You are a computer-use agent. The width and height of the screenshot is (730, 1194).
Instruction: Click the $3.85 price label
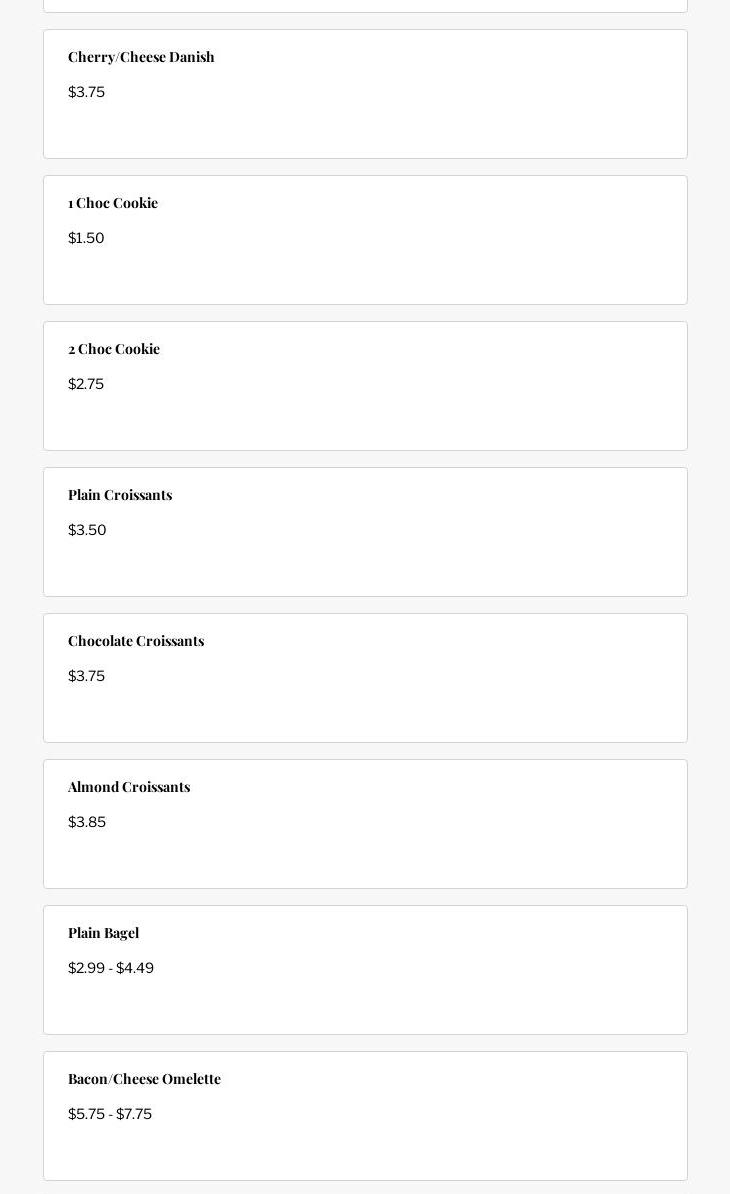pyautogui.click(x=87, y=822)
